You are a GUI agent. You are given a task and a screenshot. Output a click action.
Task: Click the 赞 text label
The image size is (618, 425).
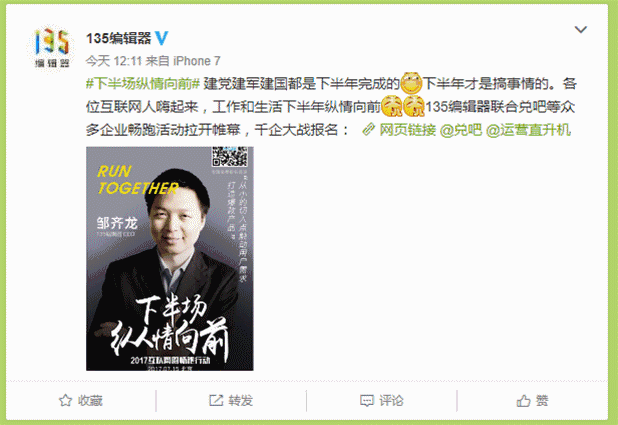tap(542, 401)
